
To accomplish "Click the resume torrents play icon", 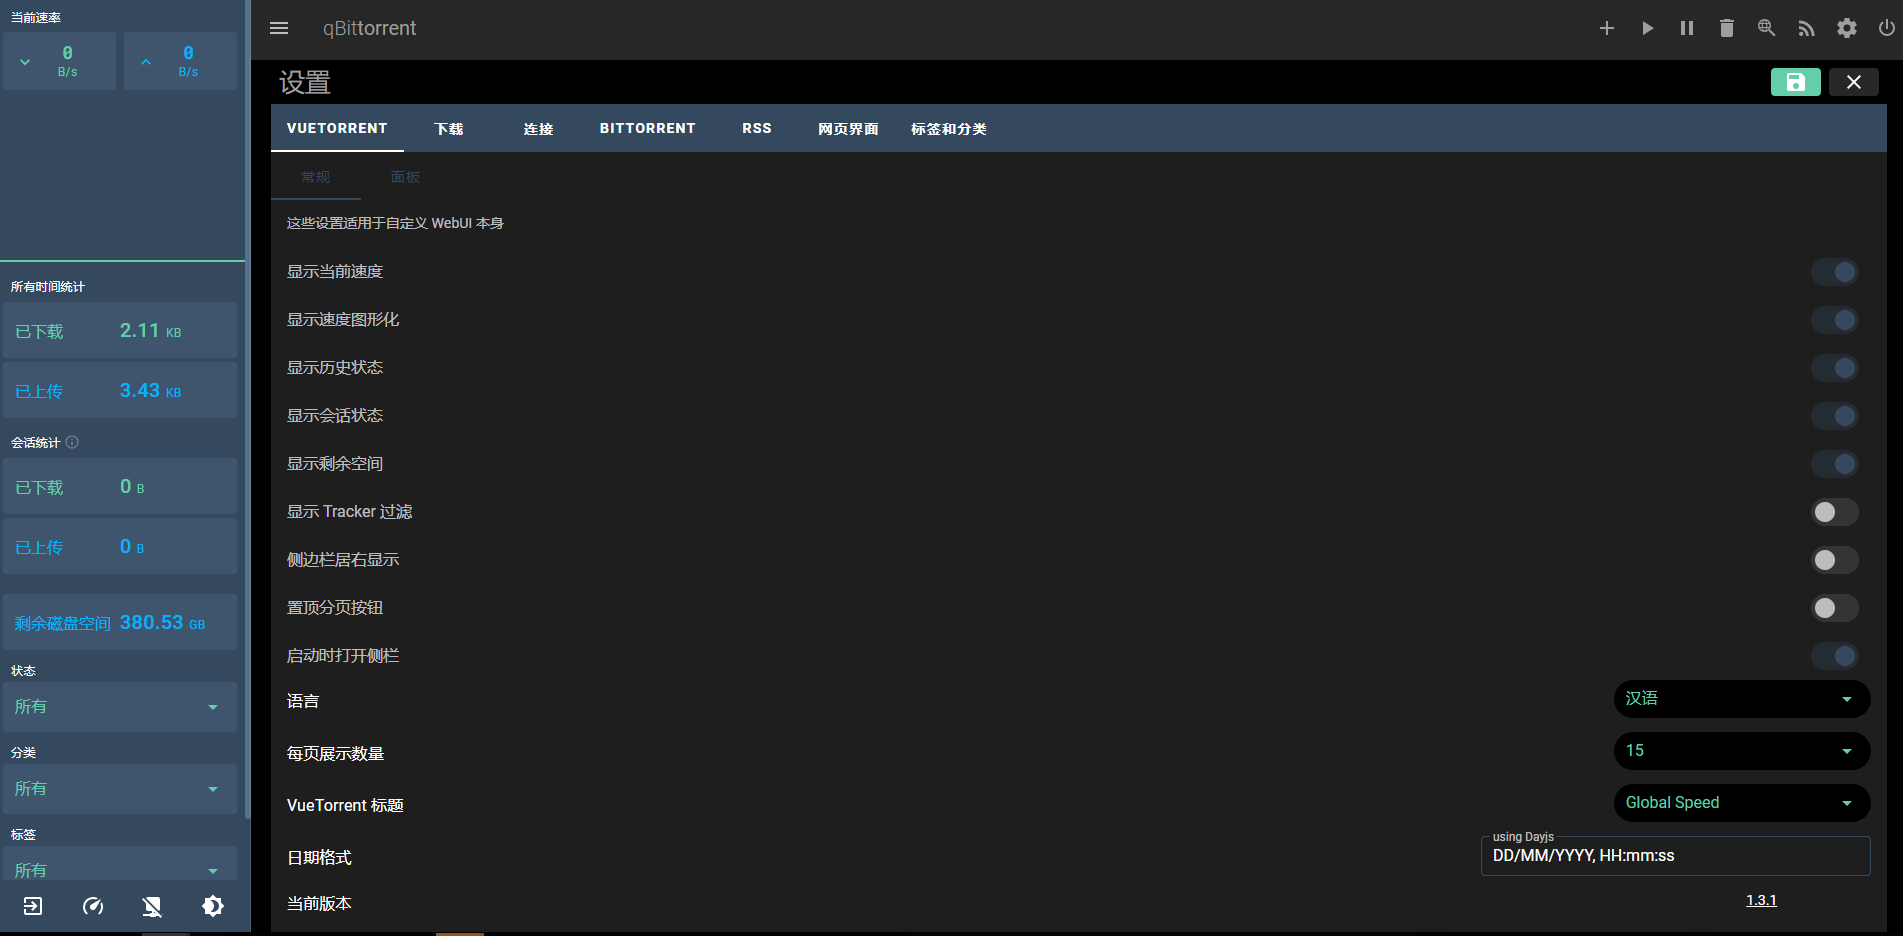I will click(1647, 28).
